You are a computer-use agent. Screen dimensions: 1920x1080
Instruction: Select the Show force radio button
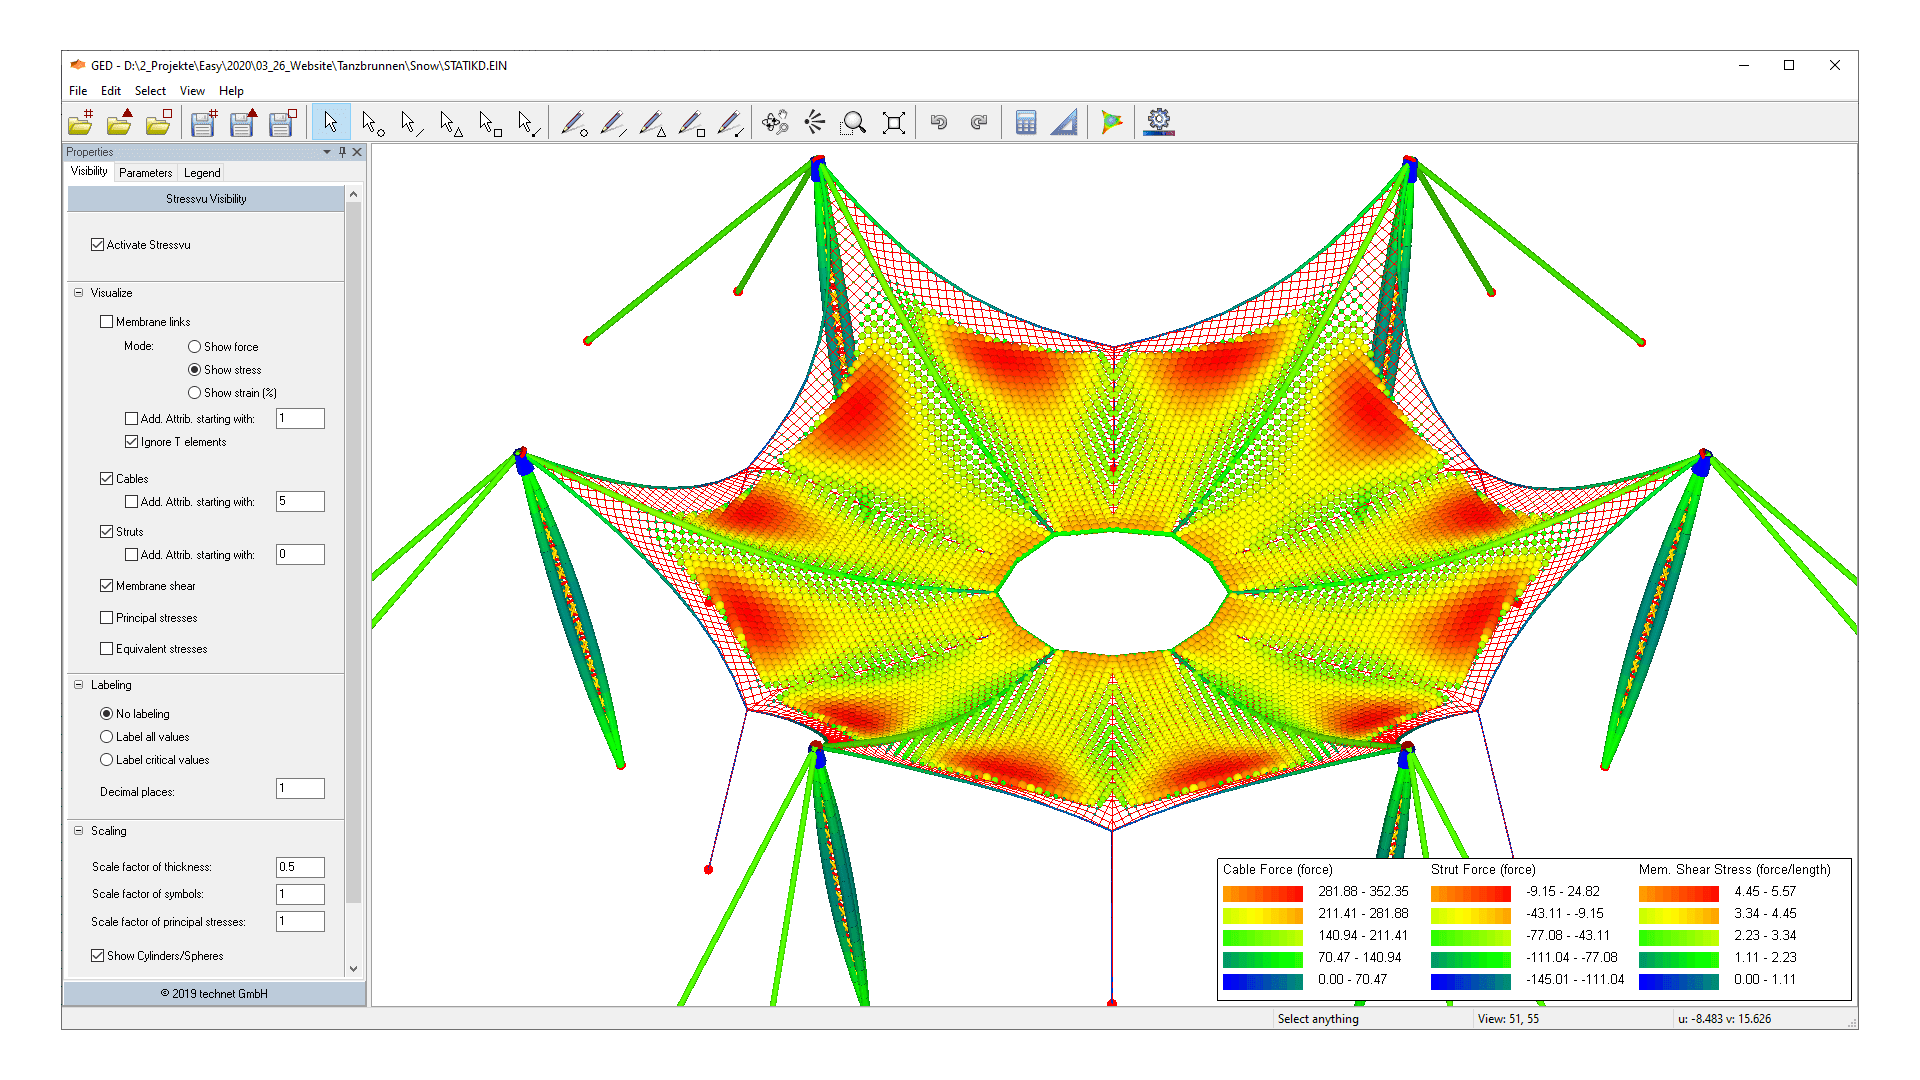195,347
